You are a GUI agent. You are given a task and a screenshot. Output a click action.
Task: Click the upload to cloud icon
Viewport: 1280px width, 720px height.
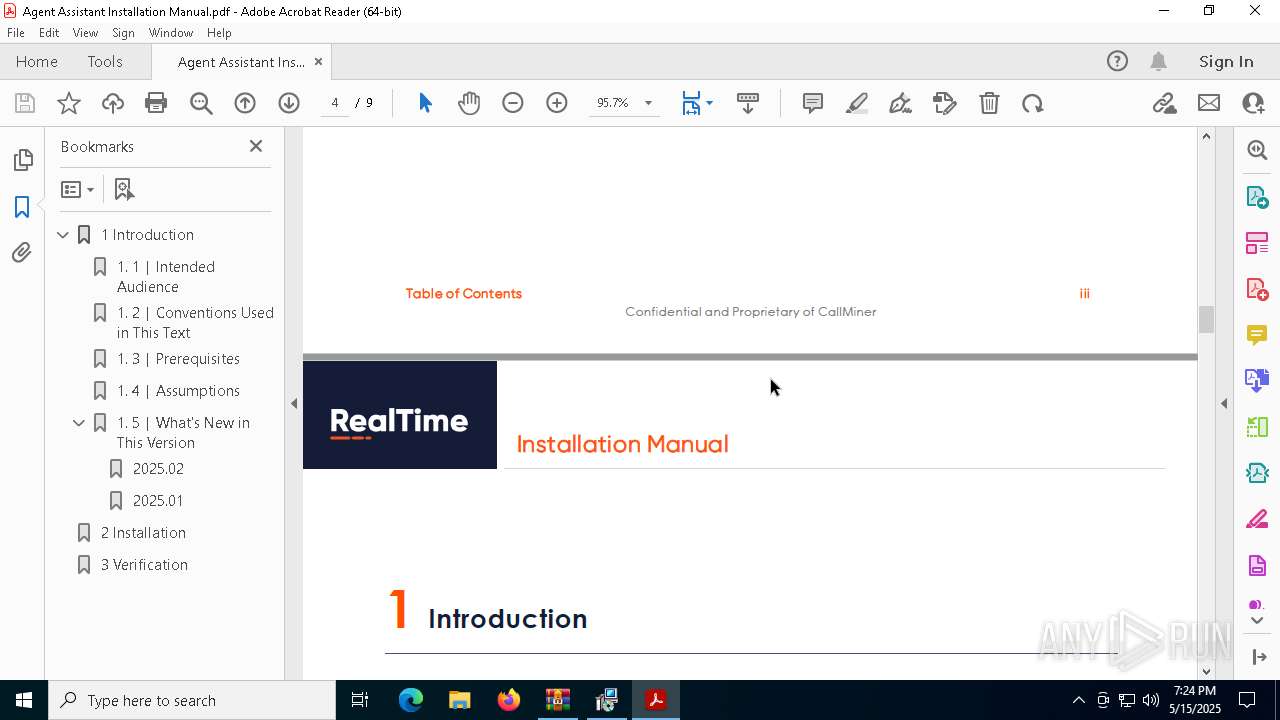point(113,103)
